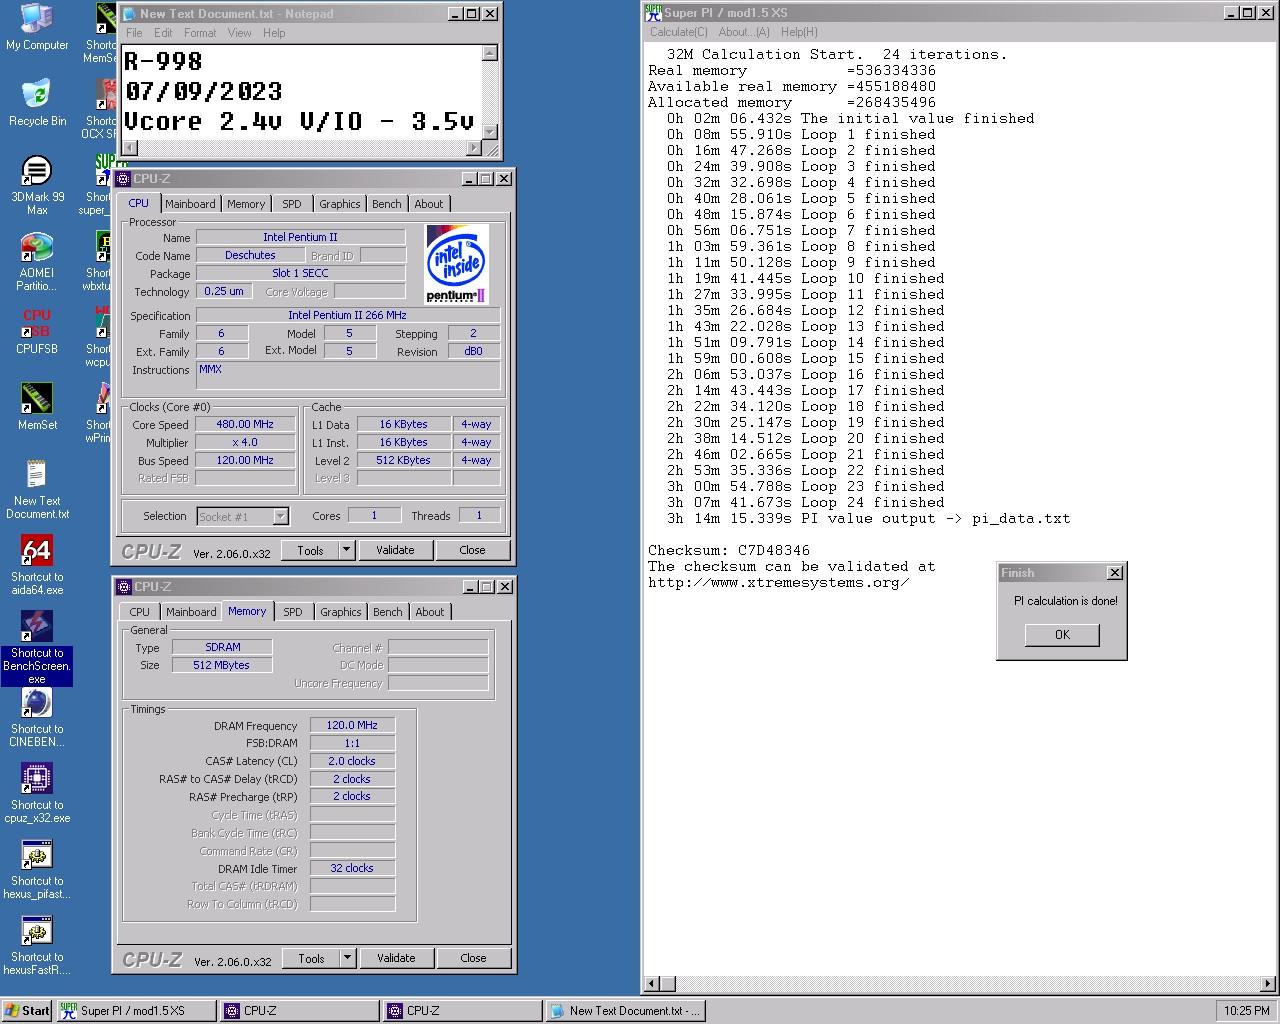The width and height of the screenshot is (1280, 1024).
Task: Click Tools button in lower CPU-Z window
Action: tap(311, 958)
